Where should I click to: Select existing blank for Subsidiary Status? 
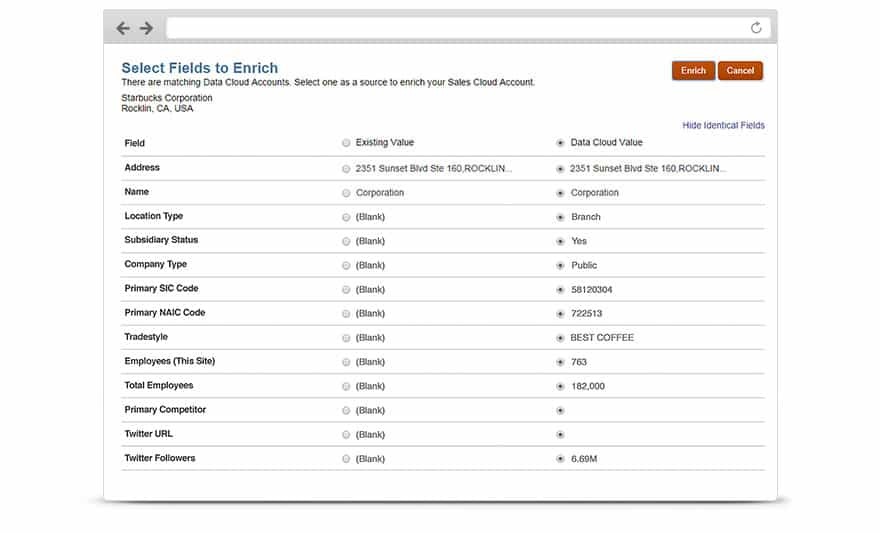[346, 241]
